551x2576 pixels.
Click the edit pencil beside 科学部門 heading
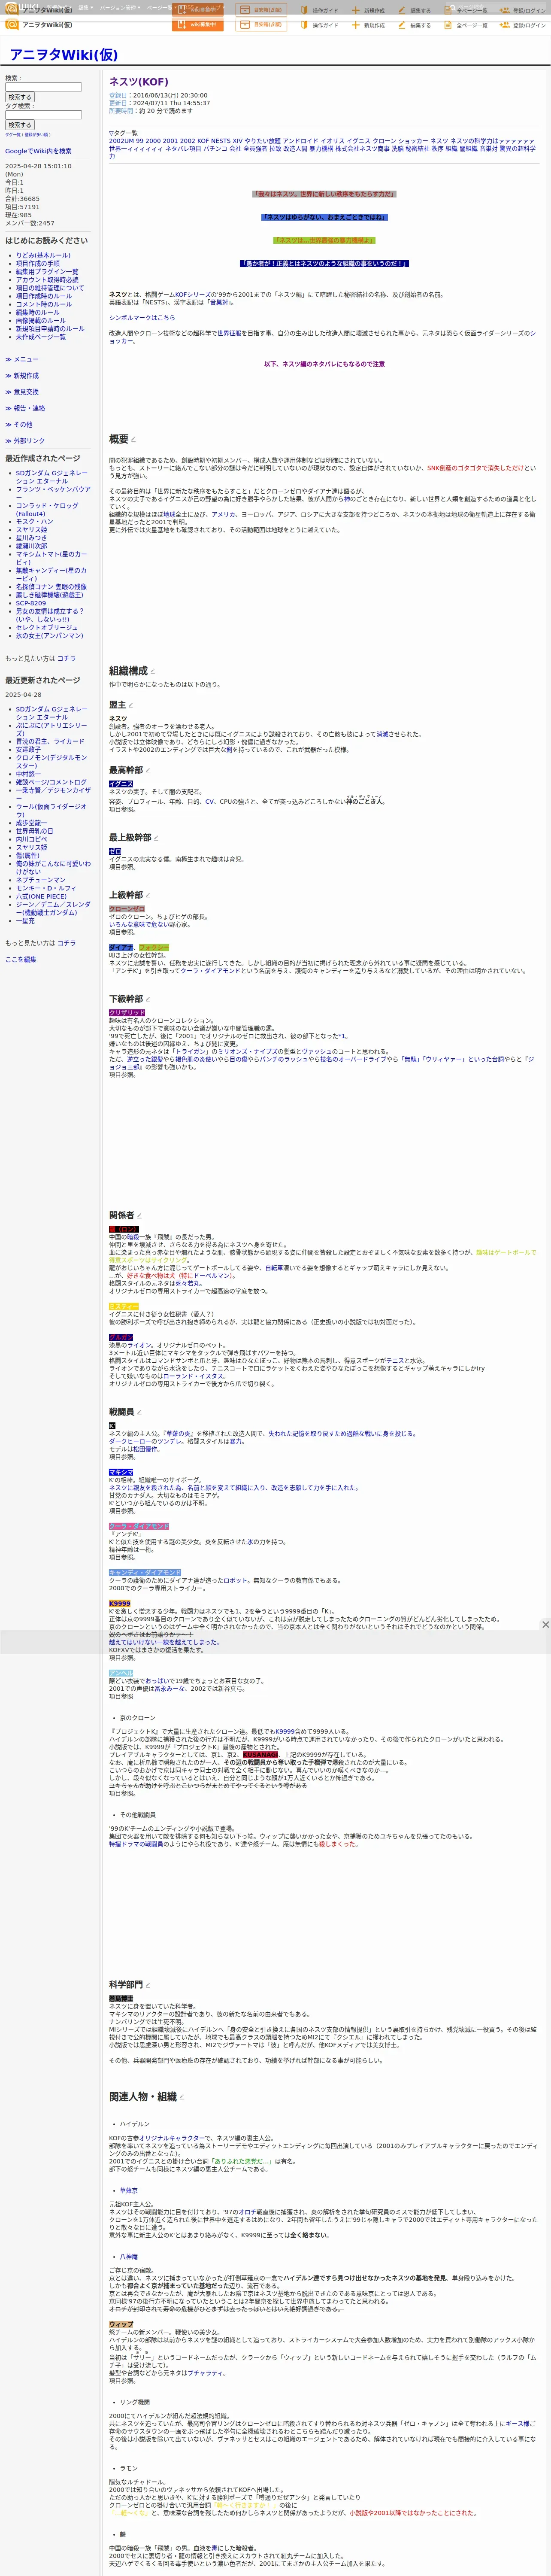pos(147,1985)
